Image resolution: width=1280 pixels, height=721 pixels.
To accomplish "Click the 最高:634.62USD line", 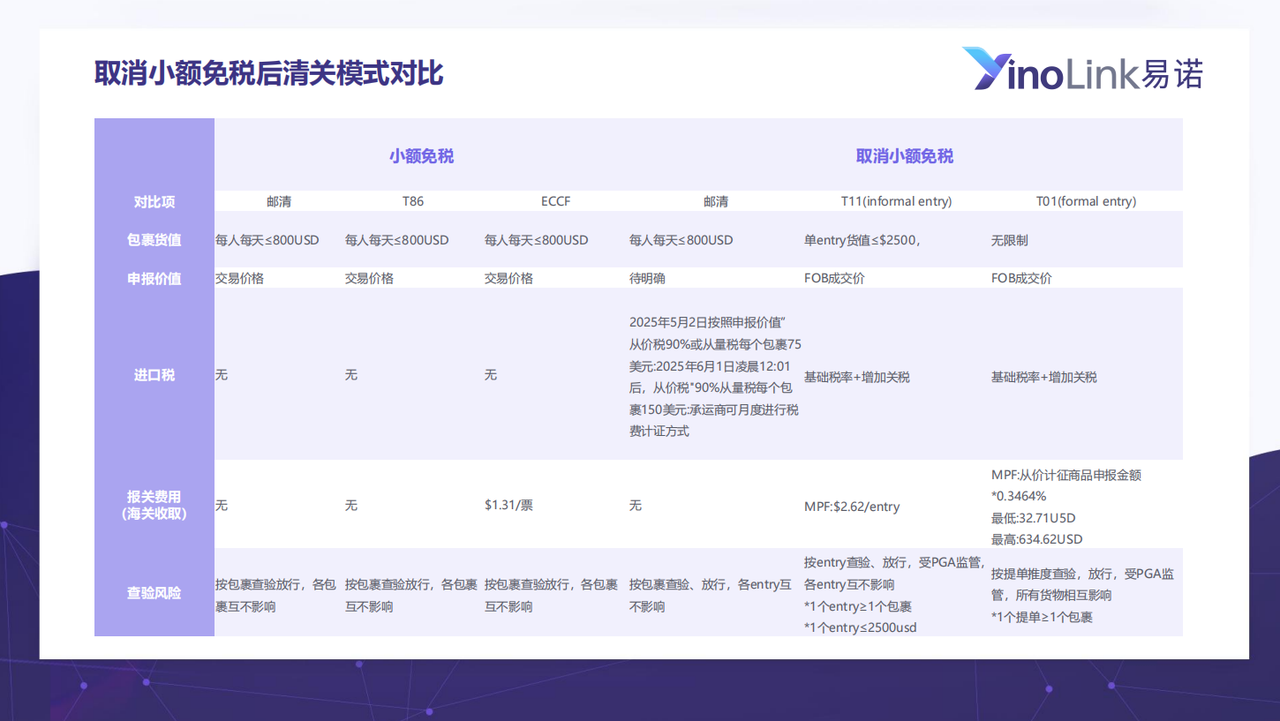I will pos(1036,539).
